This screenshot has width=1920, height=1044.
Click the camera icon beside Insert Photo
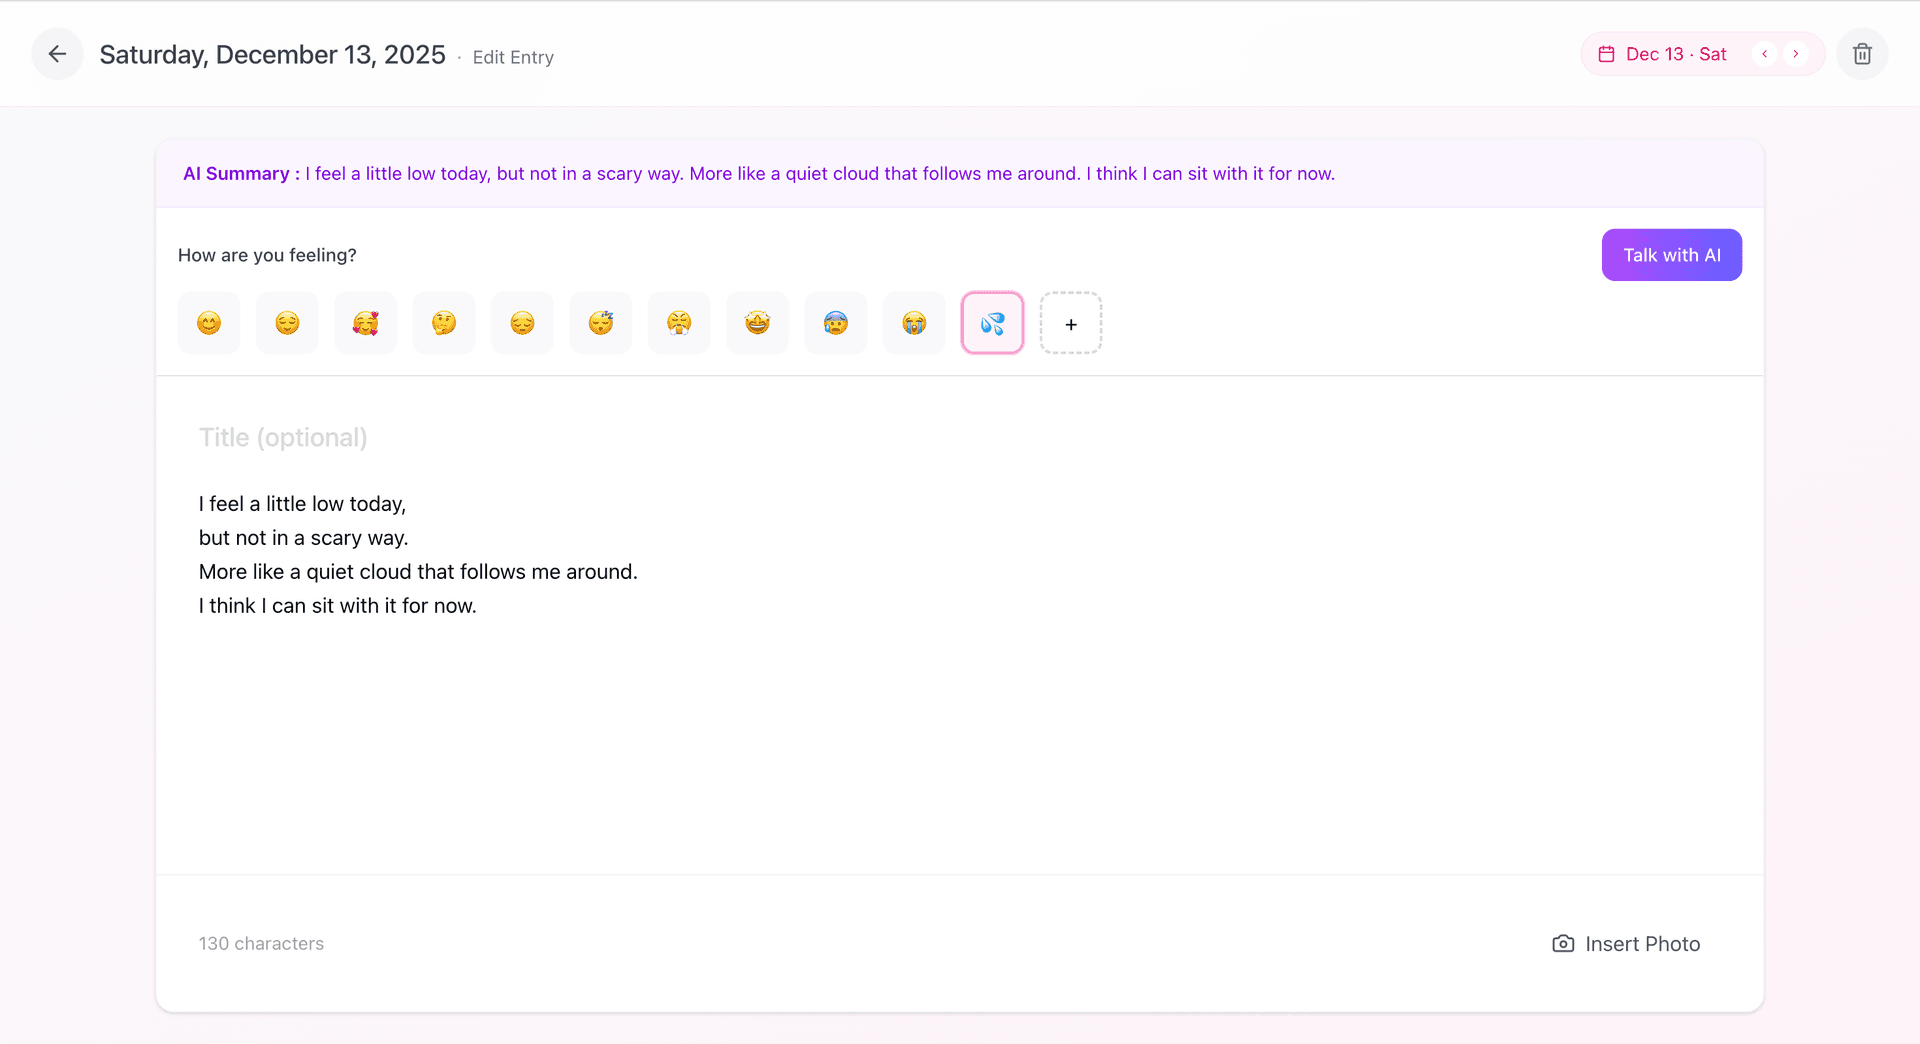(1562, 944)
